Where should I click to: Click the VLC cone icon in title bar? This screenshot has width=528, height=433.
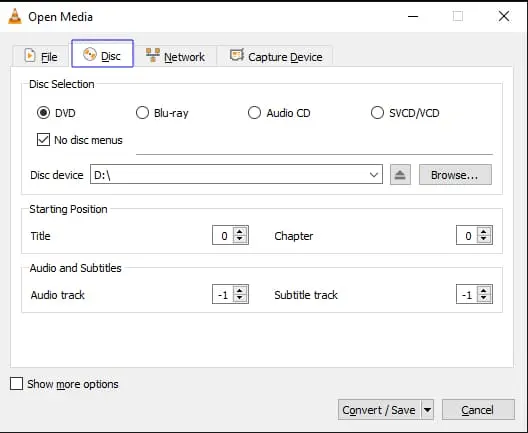[15, 16]
